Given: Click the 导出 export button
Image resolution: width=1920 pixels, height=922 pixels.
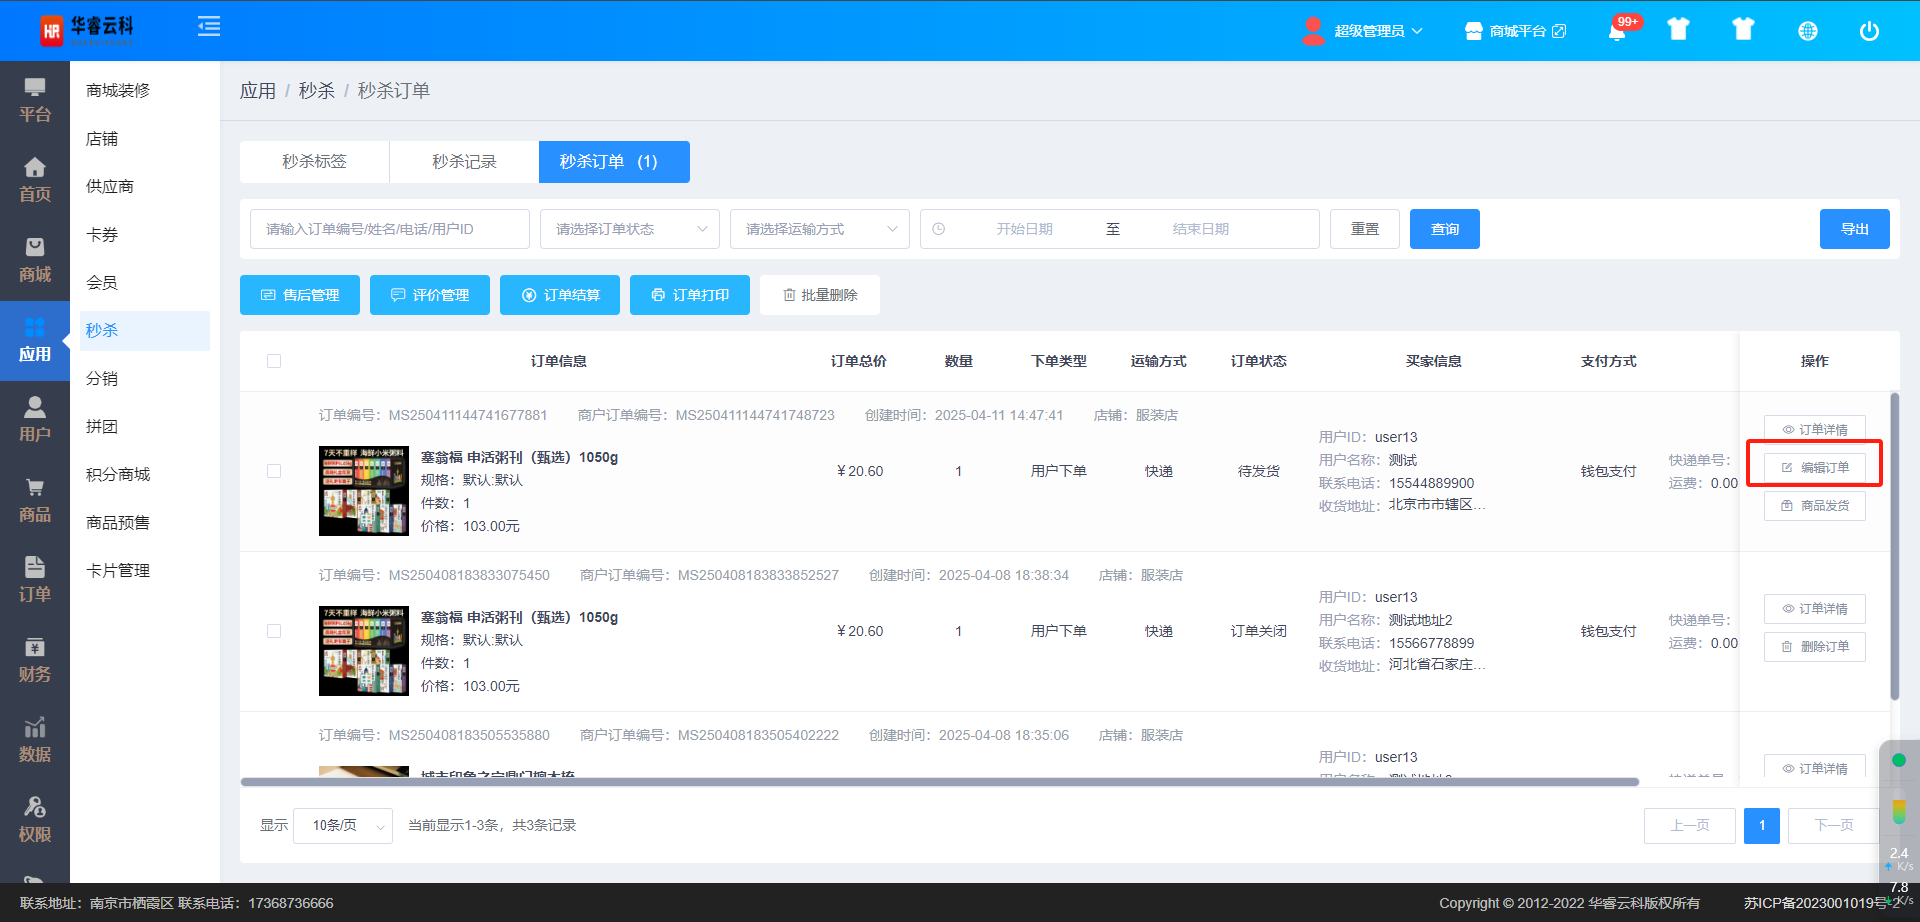Looking at the screenshot, I should 1854,229.
